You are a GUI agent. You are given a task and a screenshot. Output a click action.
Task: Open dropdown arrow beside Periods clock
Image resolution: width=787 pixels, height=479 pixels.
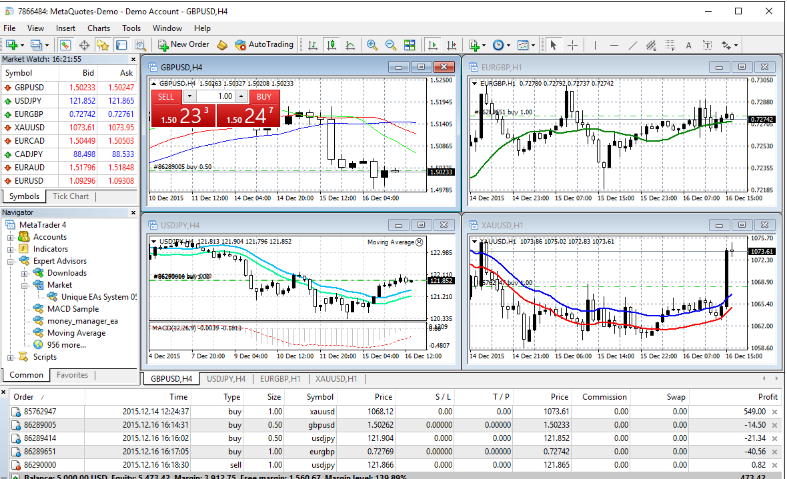click(508, 45)
